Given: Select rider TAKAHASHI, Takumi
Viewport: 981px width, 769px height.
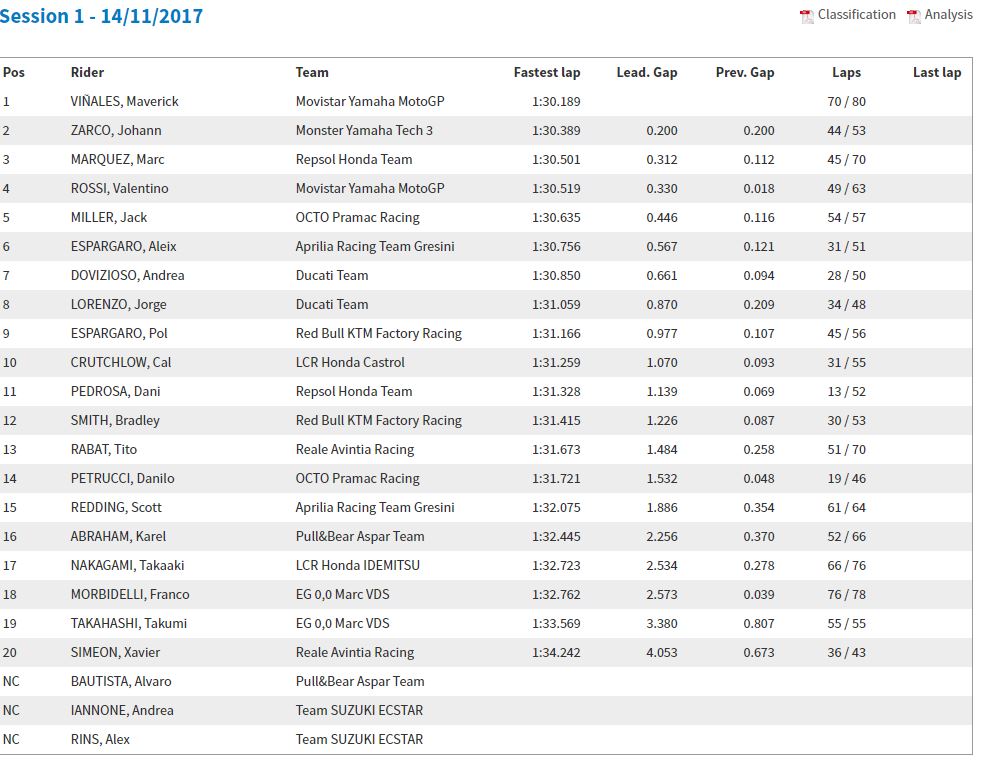Looking at the screenshot, I should pyautogui.click(x=129, y=623).
